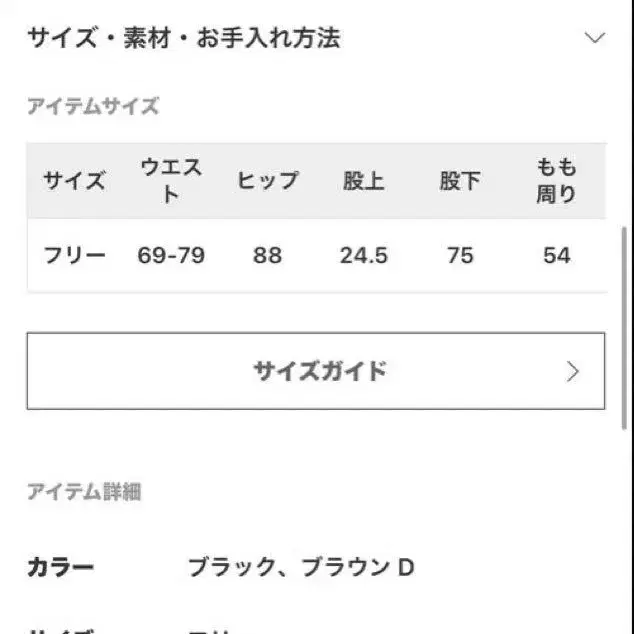Screen dimensions: 634x634
Task: Select the フリー size cell
Action: tap(74, 255)
